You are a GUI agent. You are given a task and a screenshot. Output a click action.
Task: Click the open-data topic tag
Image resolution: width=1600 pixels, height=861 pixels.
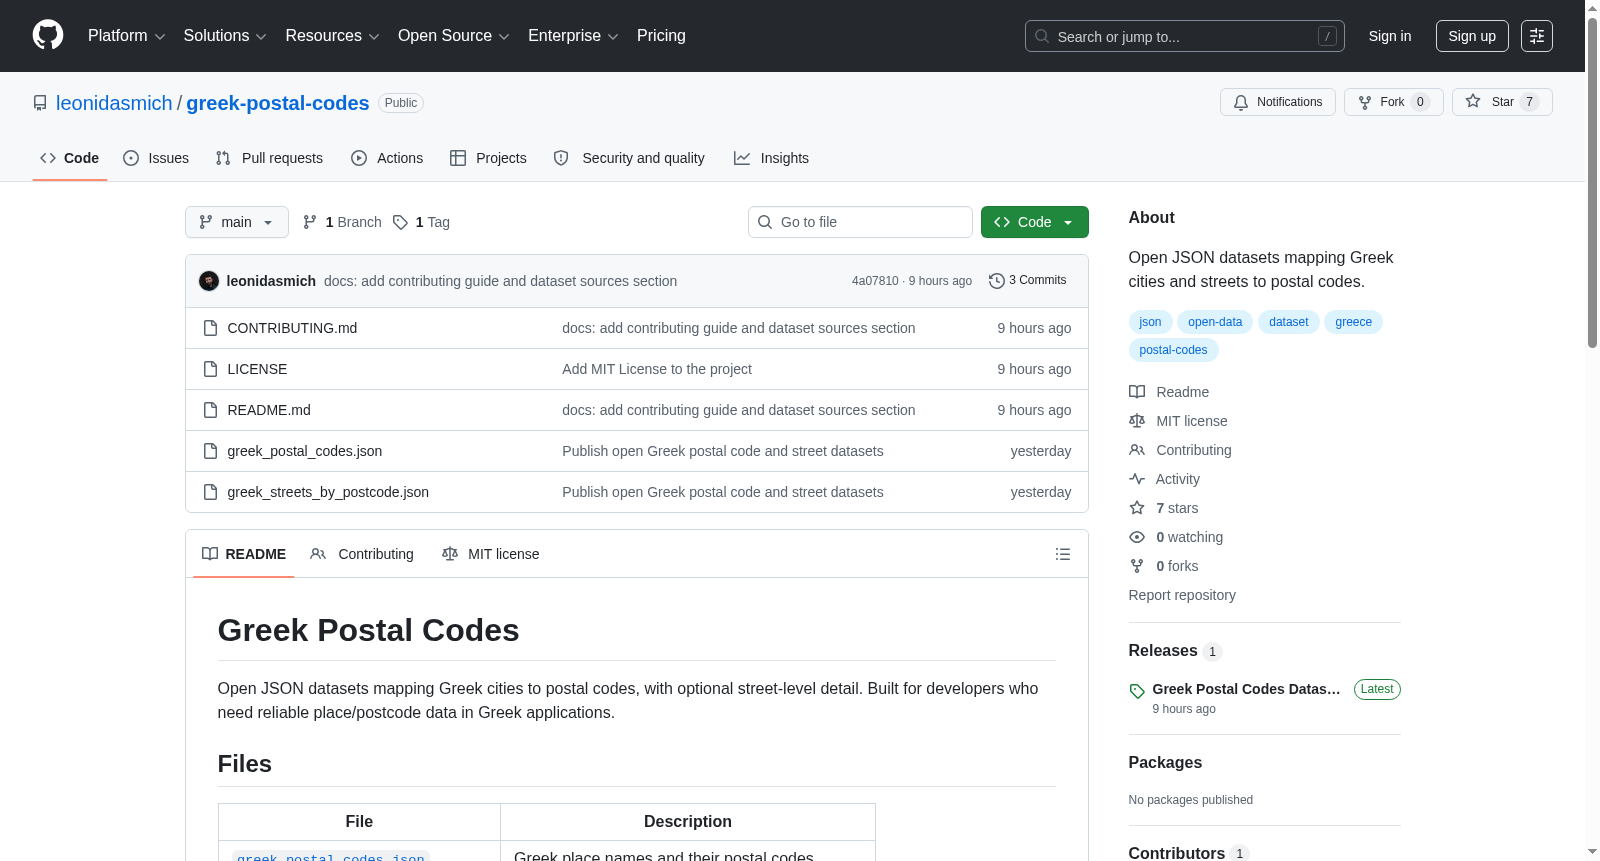coord(1215,322)
